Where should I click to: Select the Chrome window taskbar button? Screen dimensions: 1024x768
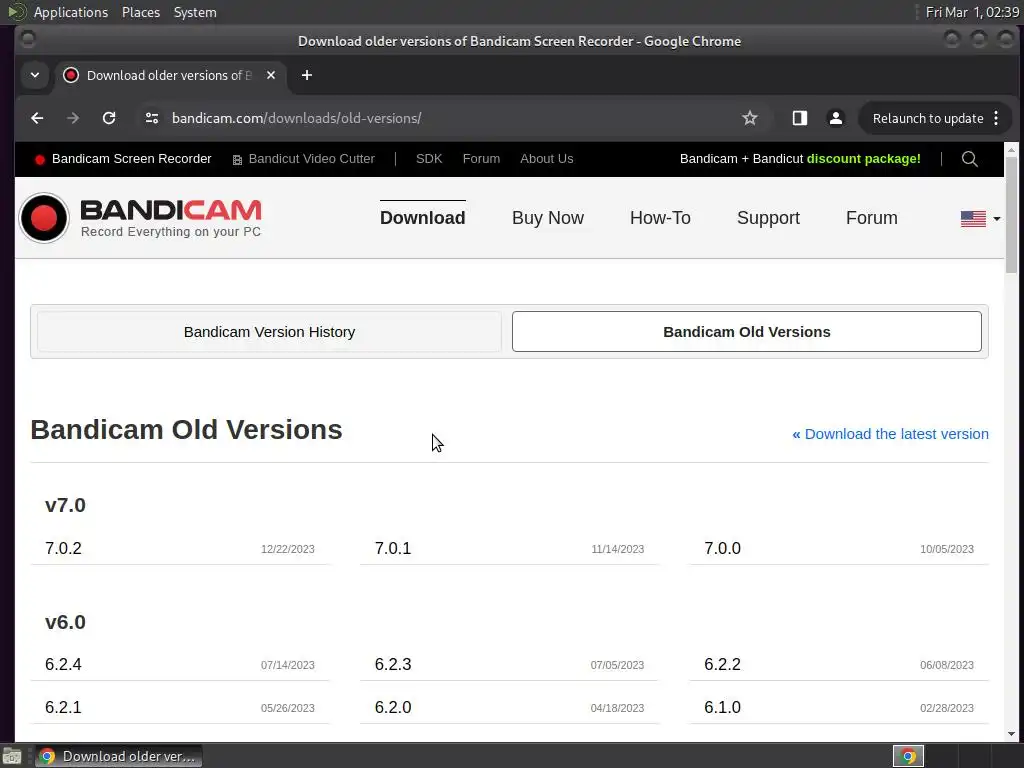click(118, 756)
